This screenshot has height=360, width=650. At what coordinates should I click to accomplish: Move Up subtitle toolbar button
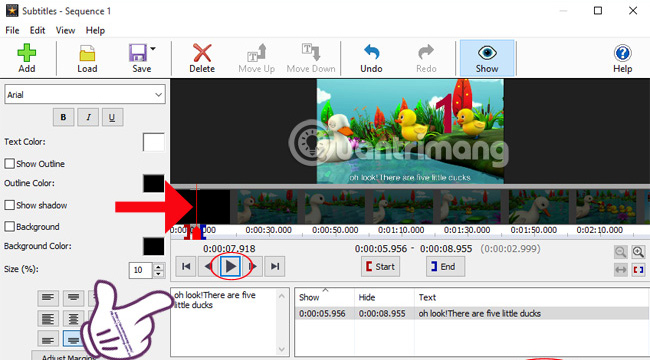click(257, 58)
